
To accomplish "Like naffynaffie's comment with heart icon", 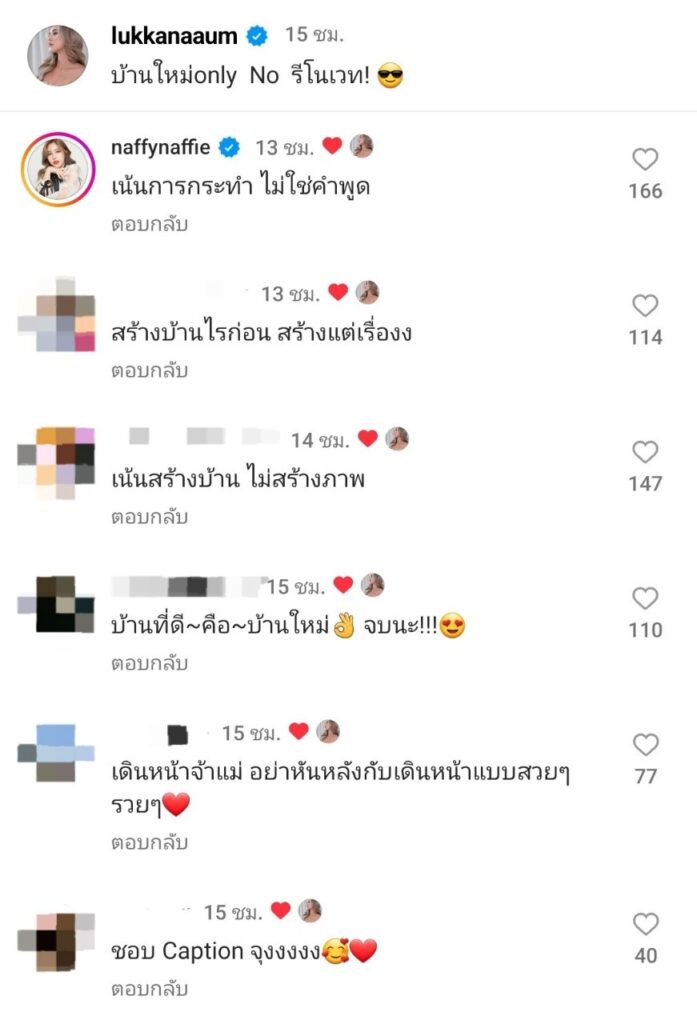I will point(645,159).
